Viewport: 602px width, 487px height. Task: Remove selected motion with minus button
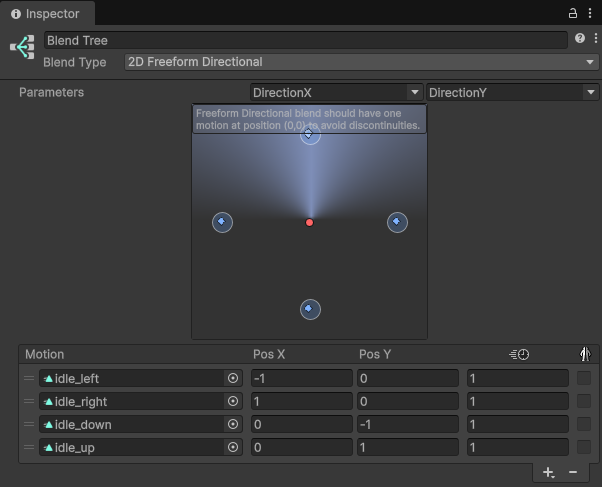[573, 472]
